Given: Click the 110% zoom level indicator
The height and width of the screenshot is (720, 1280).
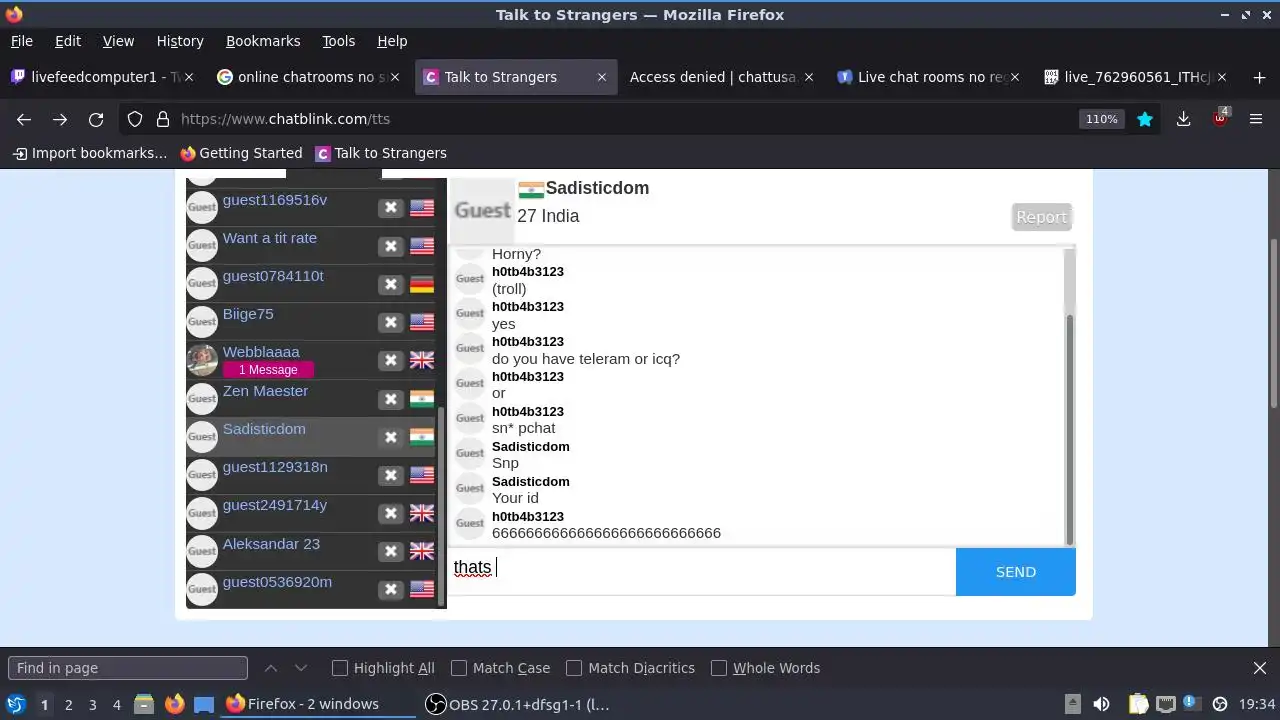Looking at the screenshot, I should (x=1101, y=119).
